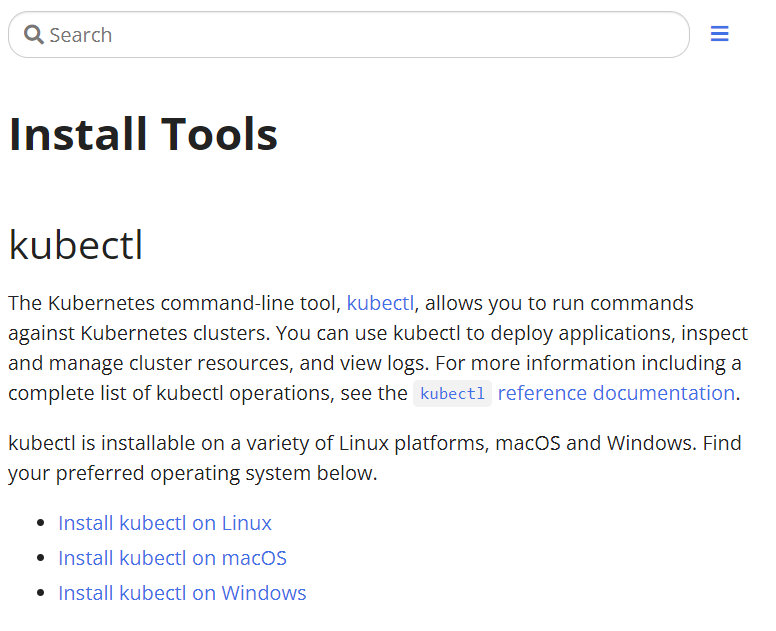Click the kubectl section heading
Viewport: 776px width, 631px height.
76,245
